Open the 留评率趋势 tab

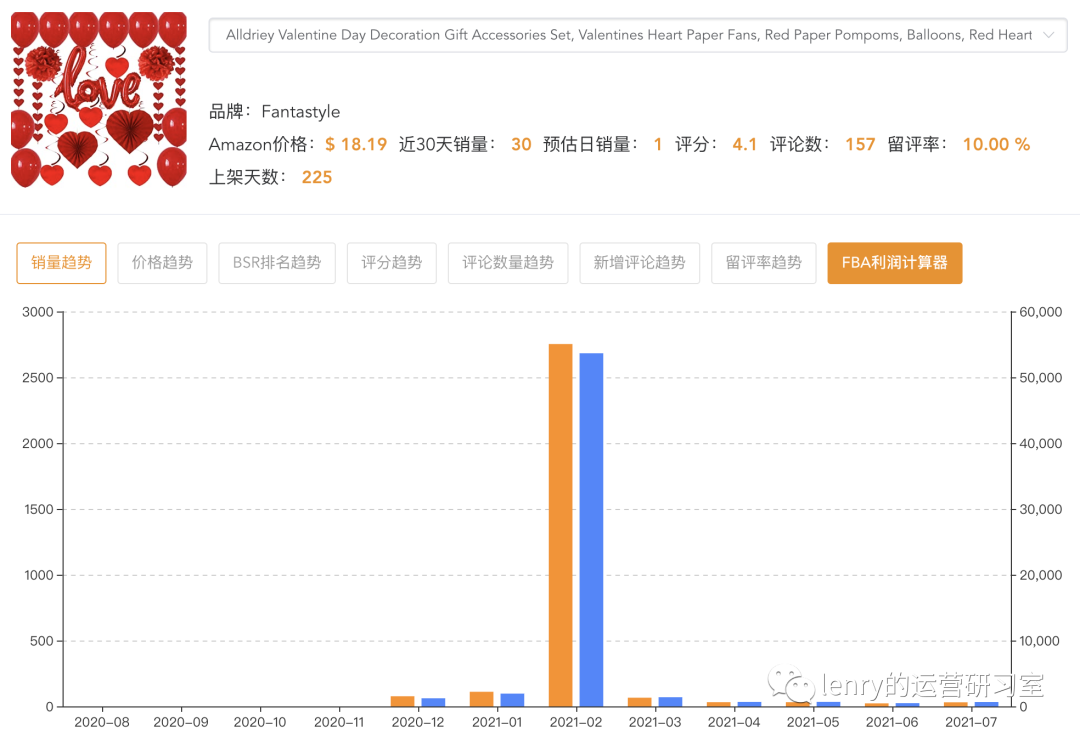[x=763, y=262]
